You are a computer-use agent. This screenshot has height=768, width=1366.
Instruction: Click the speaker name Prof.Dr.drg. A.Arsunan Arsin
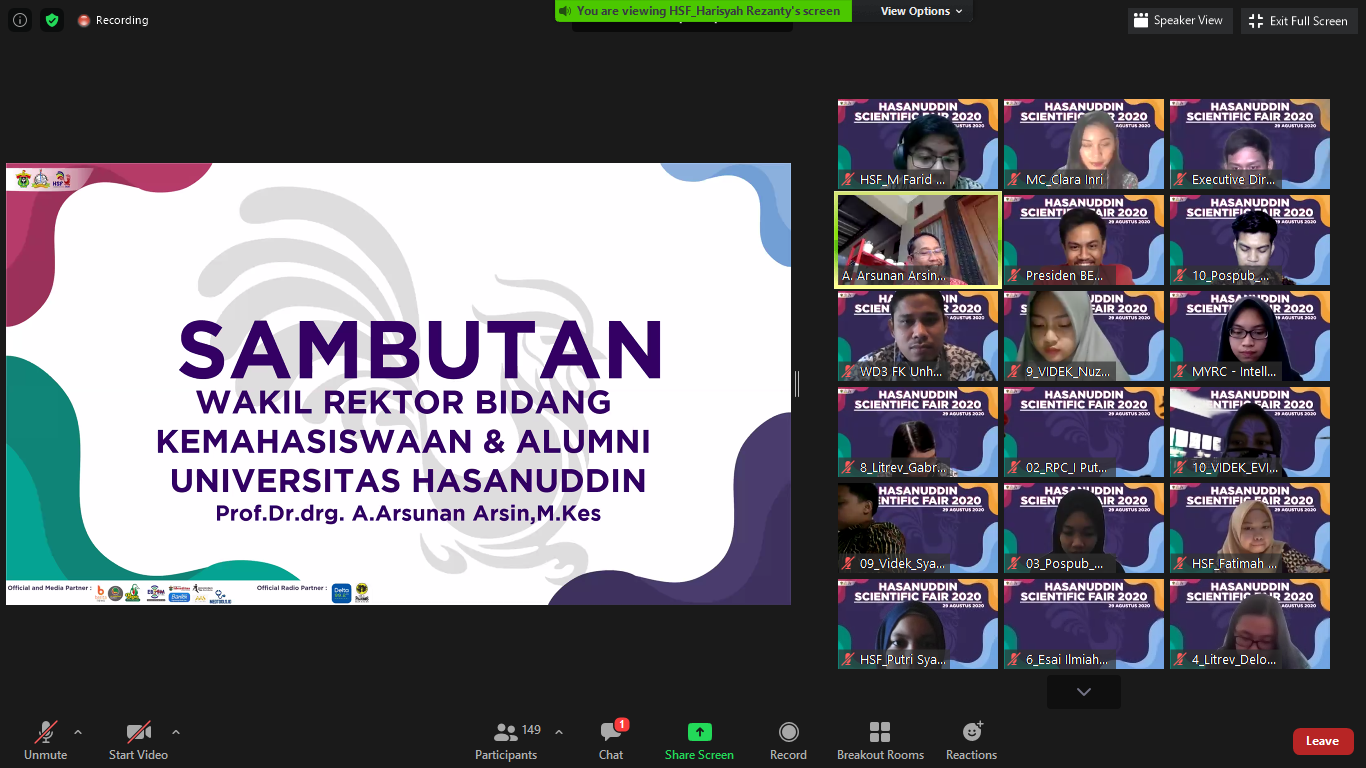[x=408, y=514]
